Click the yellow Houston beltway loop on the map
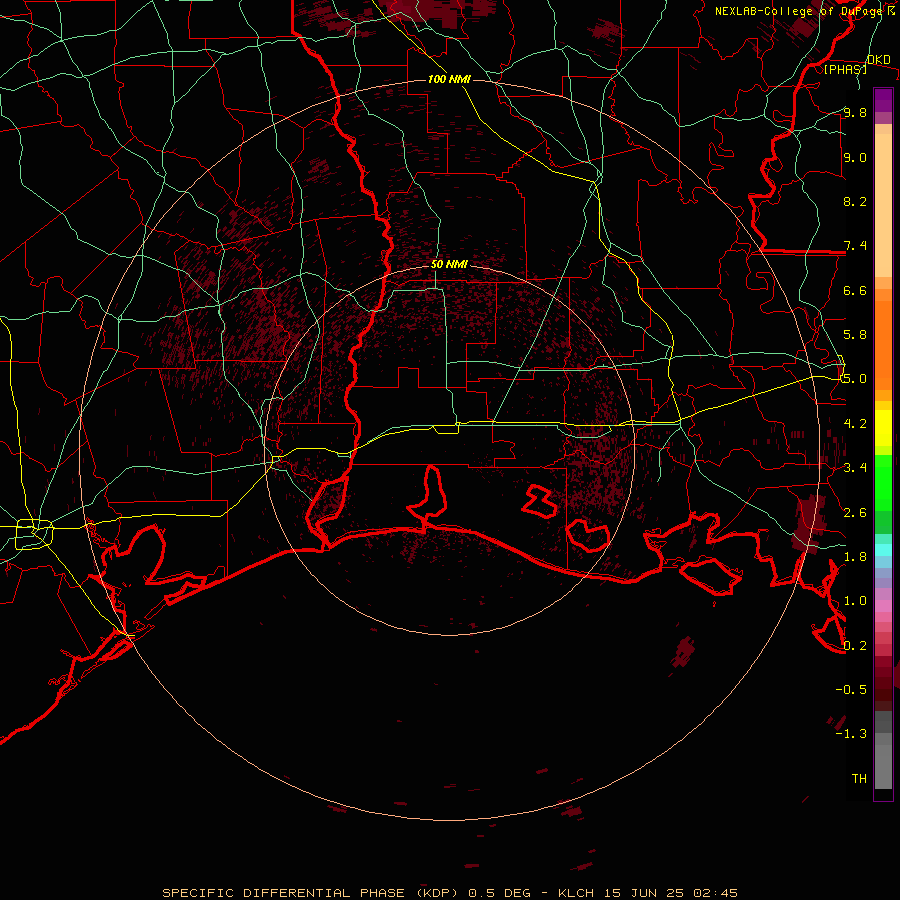 [33, 534]
